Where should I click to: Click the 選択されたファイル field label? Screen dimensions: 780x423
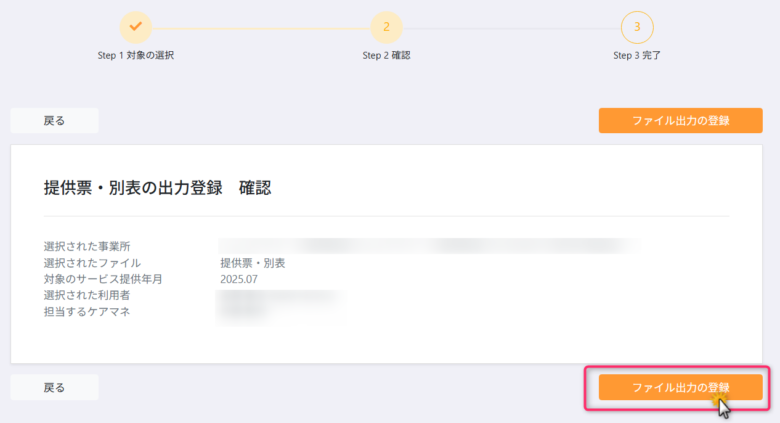tap(93, 263)
